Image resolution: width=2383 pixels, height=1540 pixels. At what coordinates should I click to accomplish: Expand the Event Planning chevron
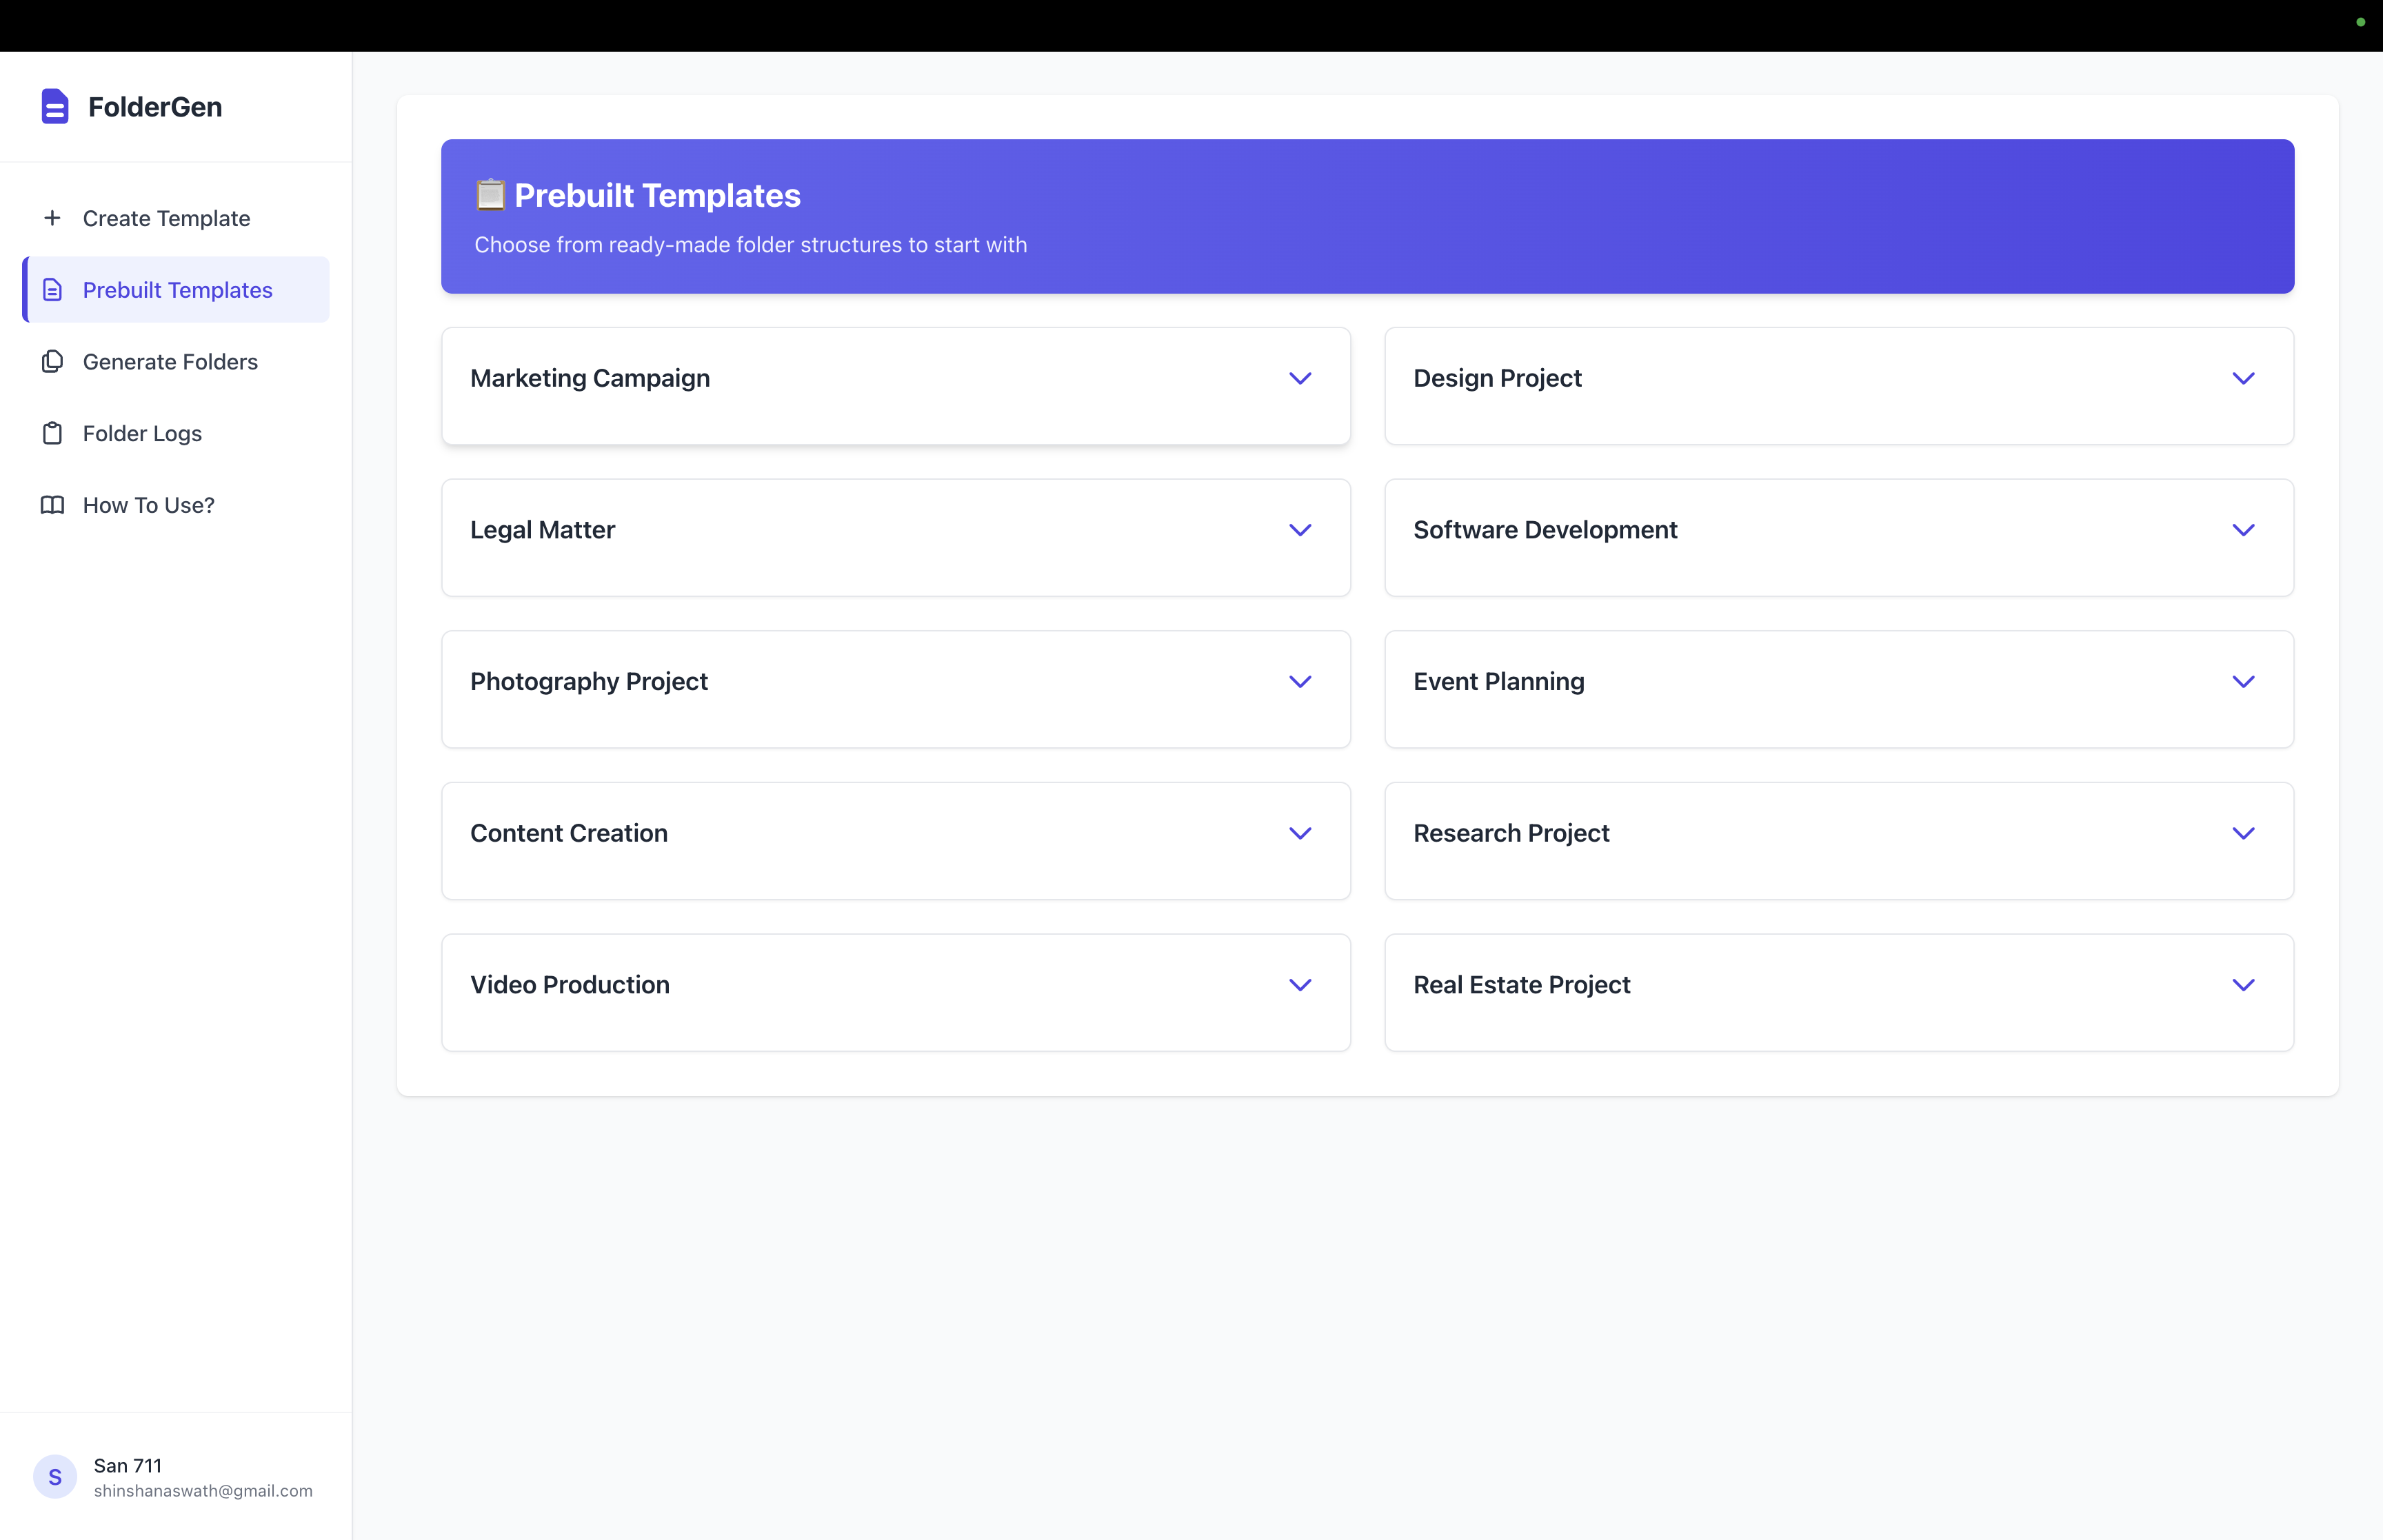pos(2242,682)
